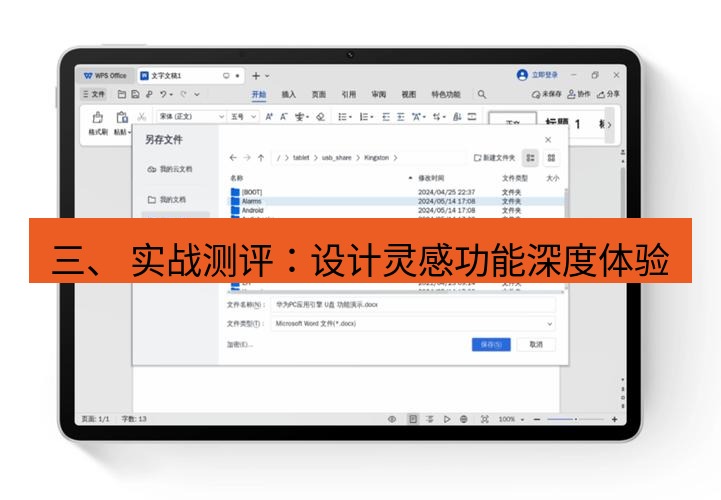Click the 协作 collaboration button
This screenshot has width=721, height=500.
[578, 94]
